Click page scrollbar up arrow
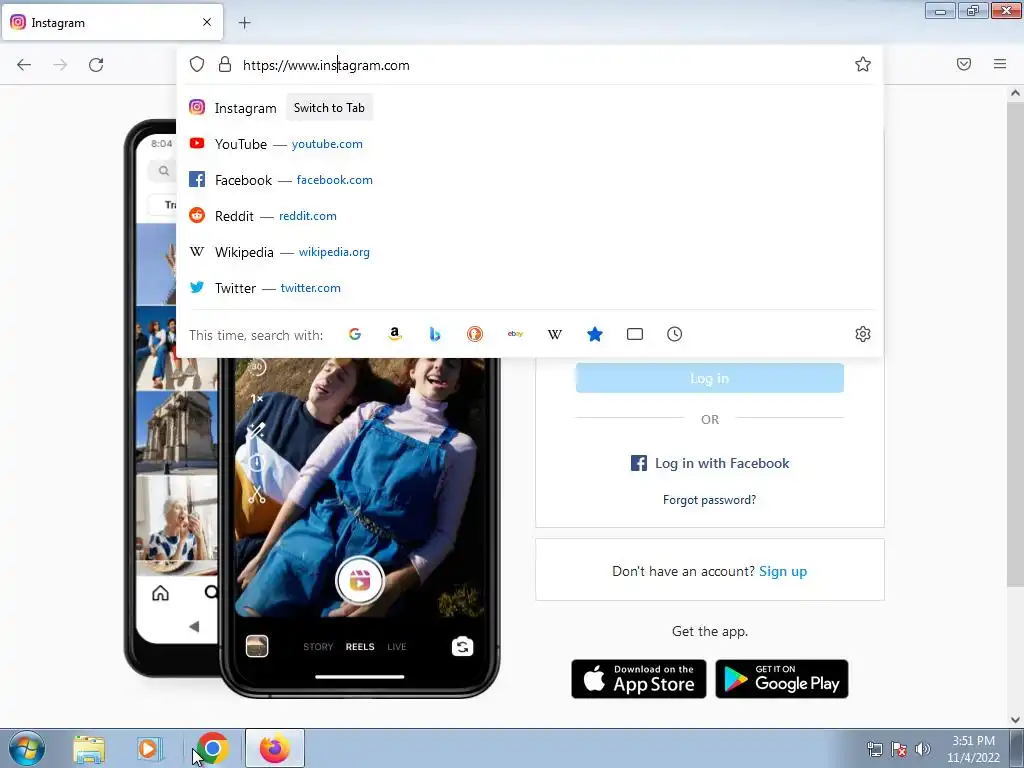1024x768 pixels. [x=1015, y=93]
